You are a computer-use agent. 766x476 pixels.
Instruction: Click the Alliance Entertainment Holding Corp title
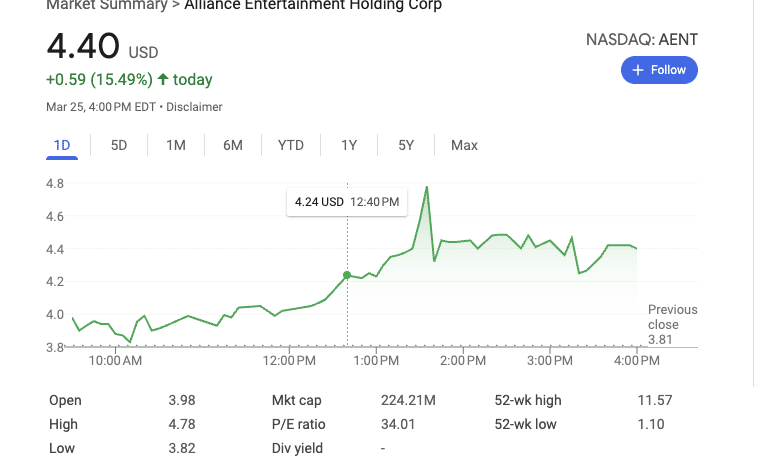click(x=313, y=5)
